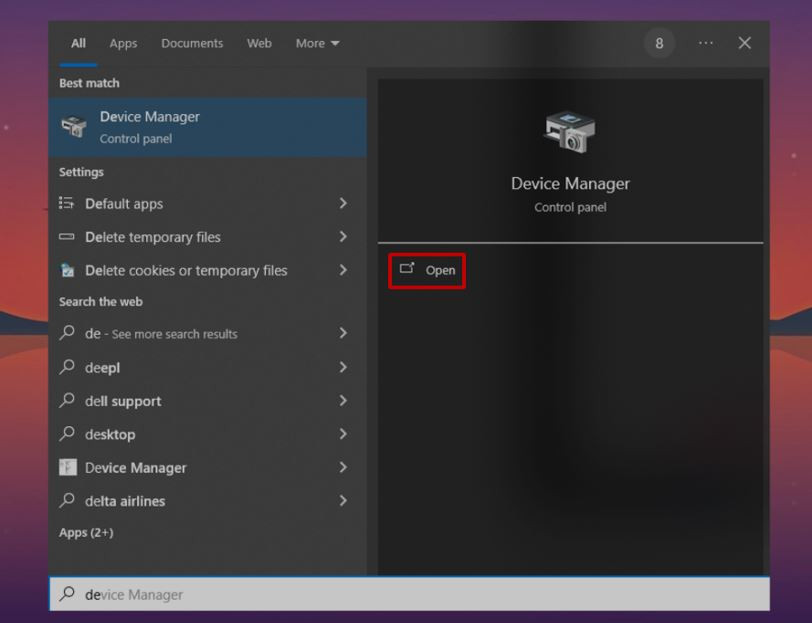The width and height of the screenshot is (812, 623).
Task: Open Delete temporary files setting
Action: (x=208, y=237)
